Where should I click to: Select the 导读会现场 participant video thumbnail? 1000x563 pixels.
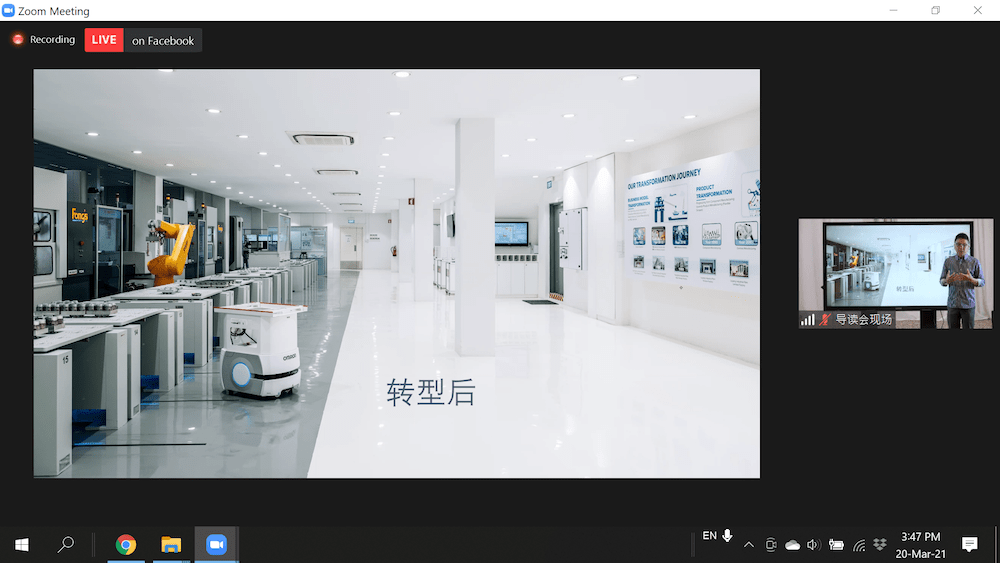[895, 272]
